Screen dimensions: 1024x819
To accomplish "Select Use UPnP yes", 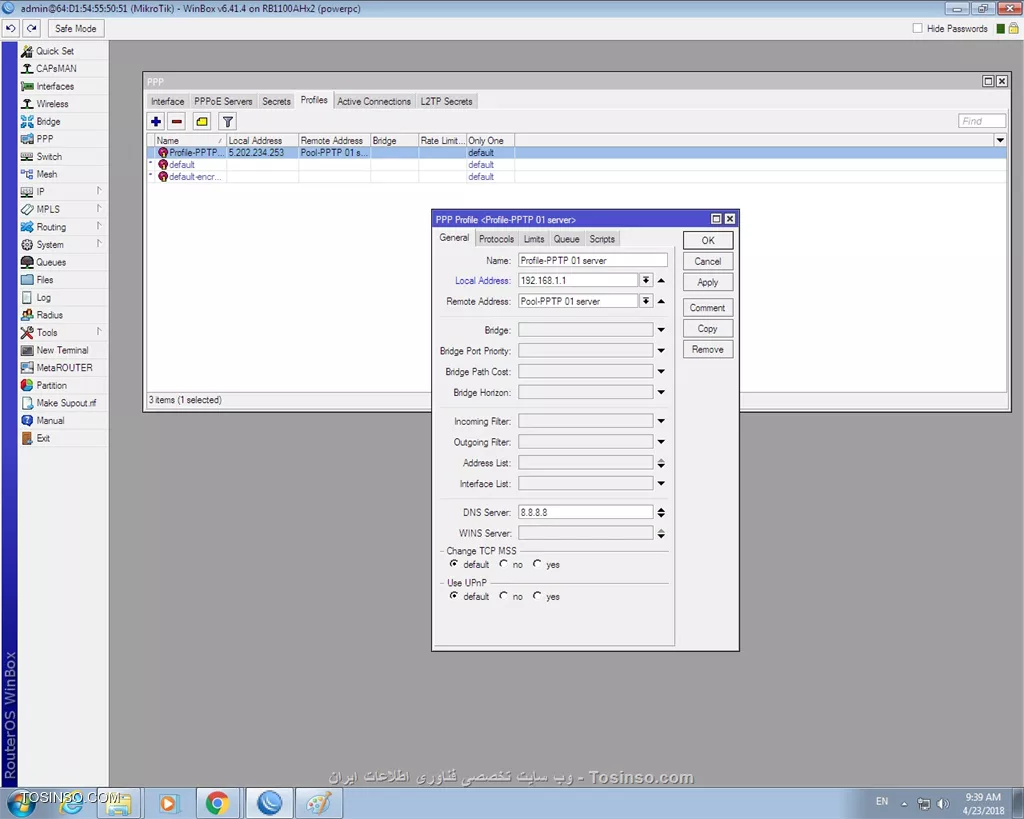I will 537,596.
